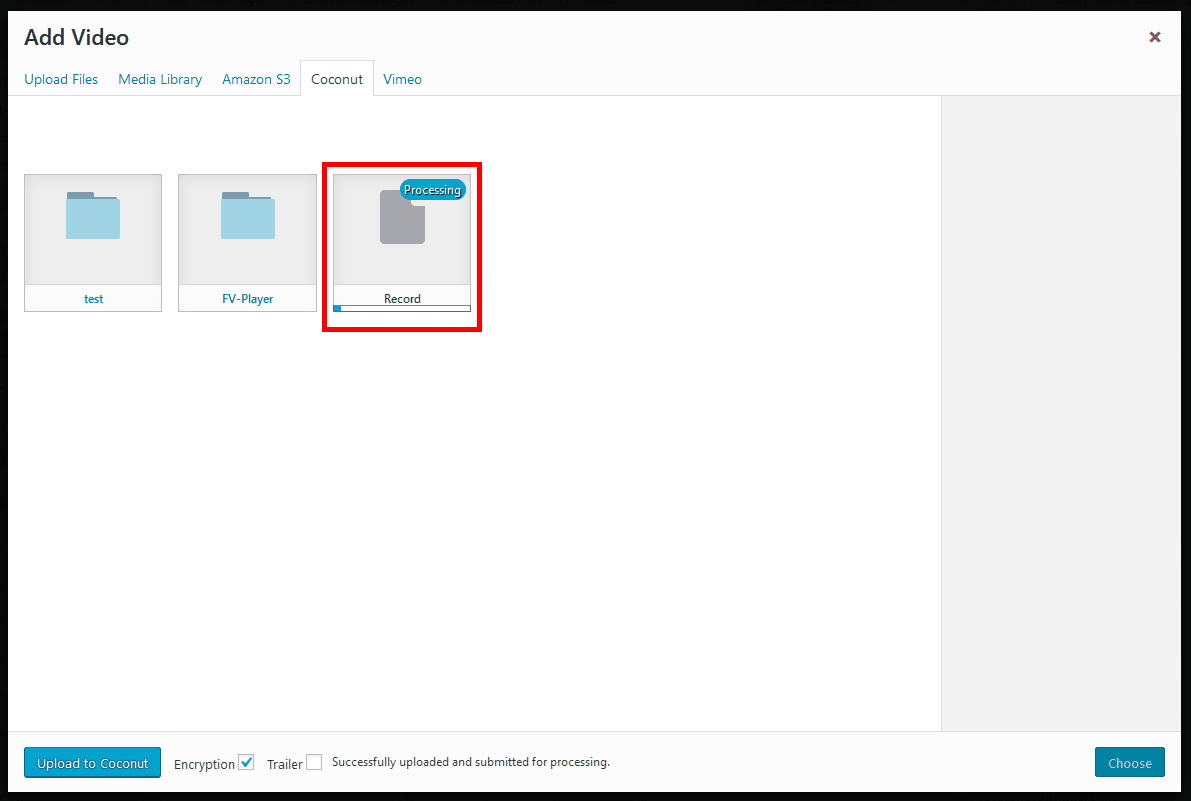Click the Record processing progress bar
Screen dimensions: 1191x801
(402, 308)
